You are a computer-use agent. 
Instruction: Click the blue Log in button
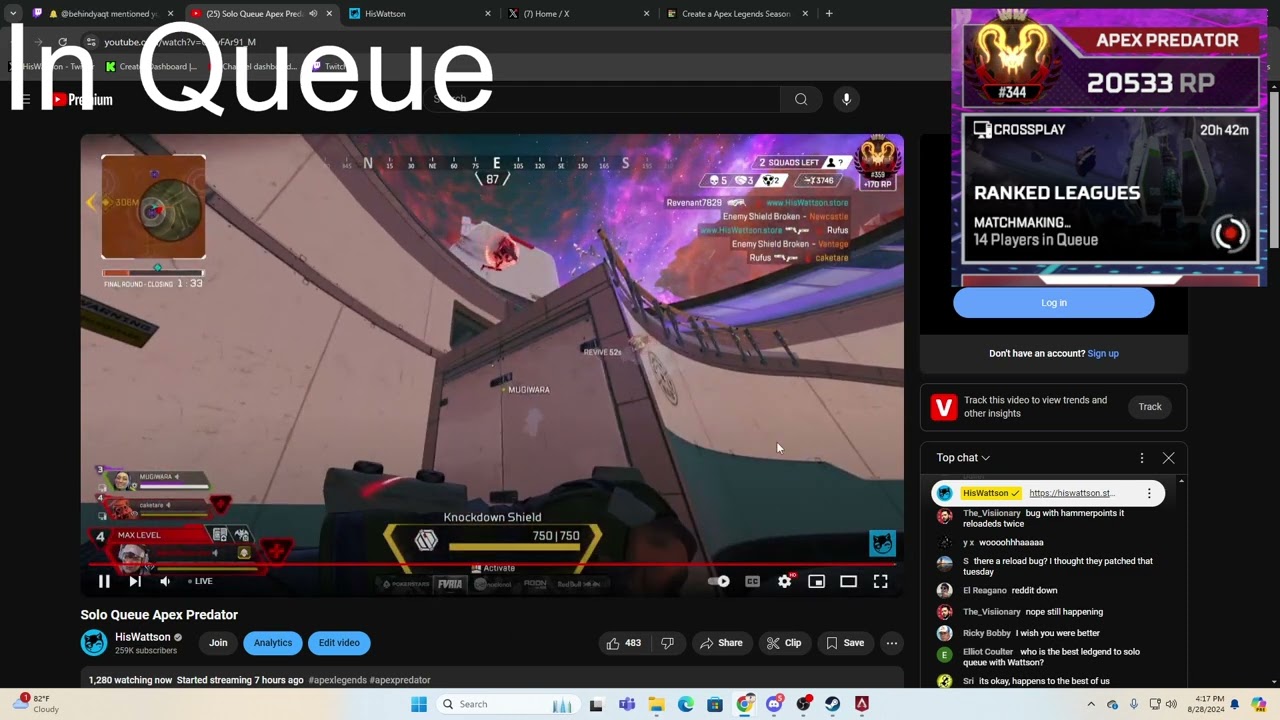(1053, 303)
